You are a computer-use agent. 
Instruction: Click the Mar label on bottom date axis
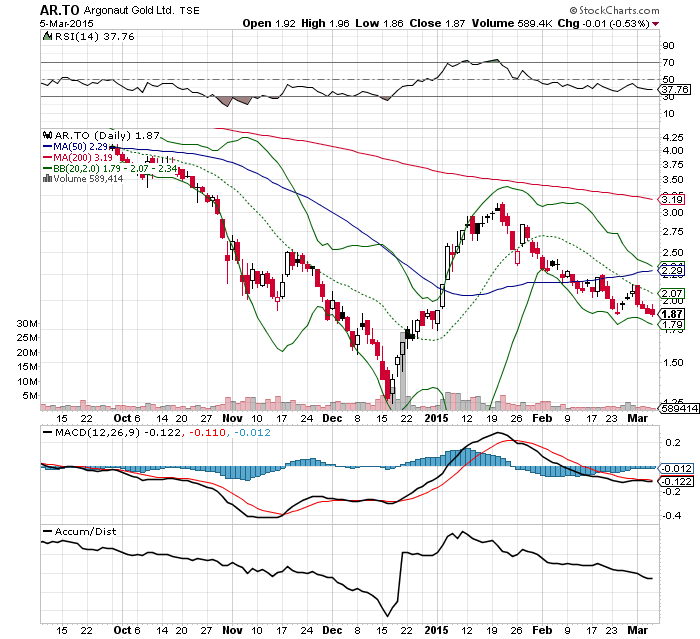(638, 631)
